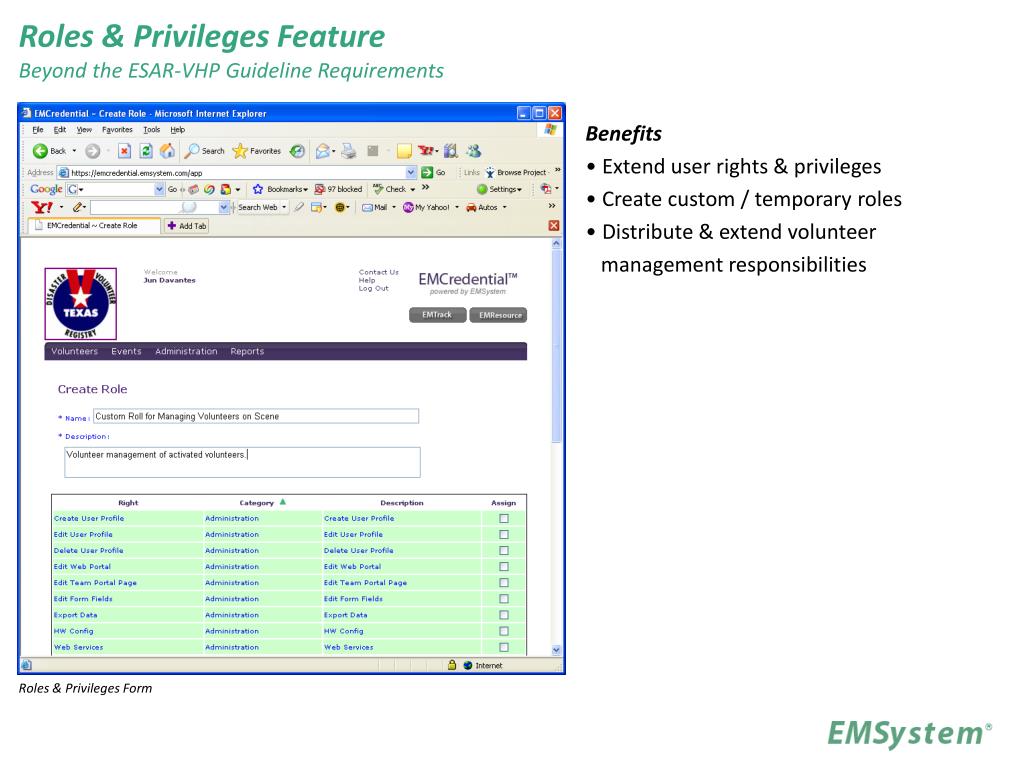Open Yahoo Autos from the toolbar

482,207
